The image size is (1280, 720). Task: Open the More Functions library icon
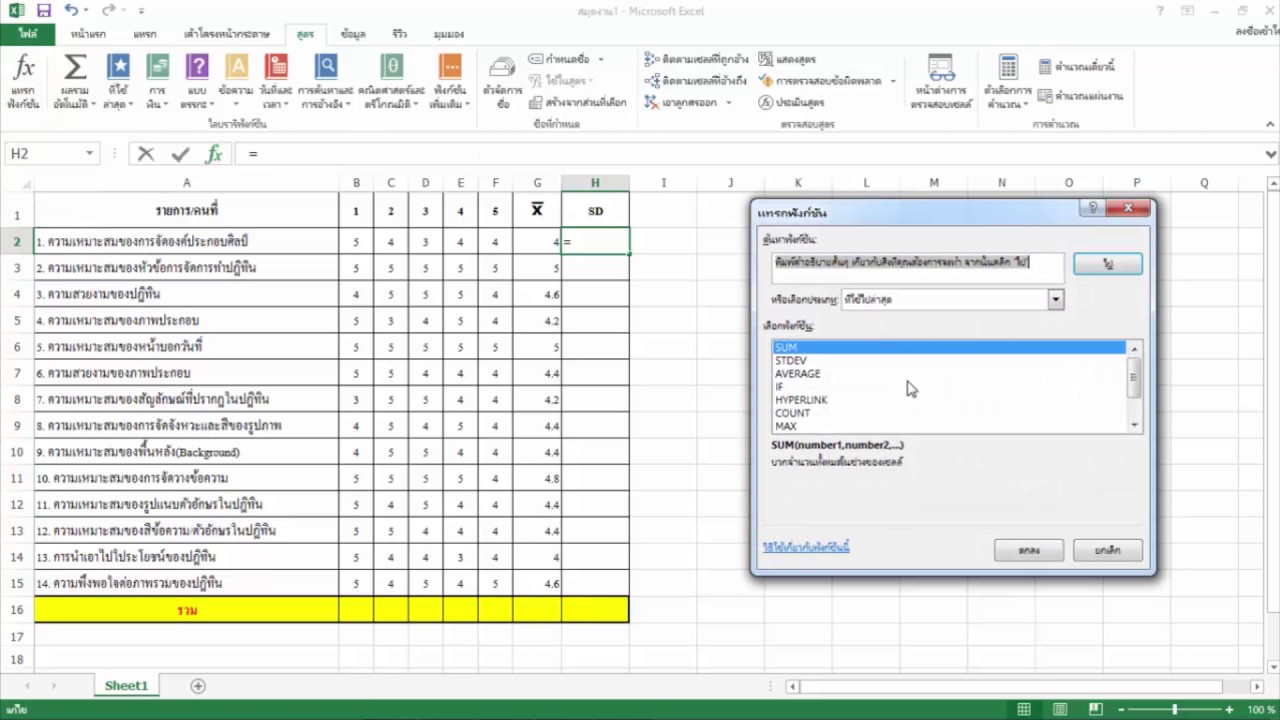[x=450, y=82]
